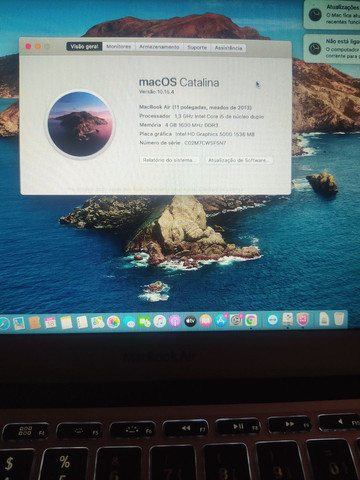360x480 pixels.
Task: Click the Atualizações notification banner
Action: pyautogui.click(x=332, y=14)
